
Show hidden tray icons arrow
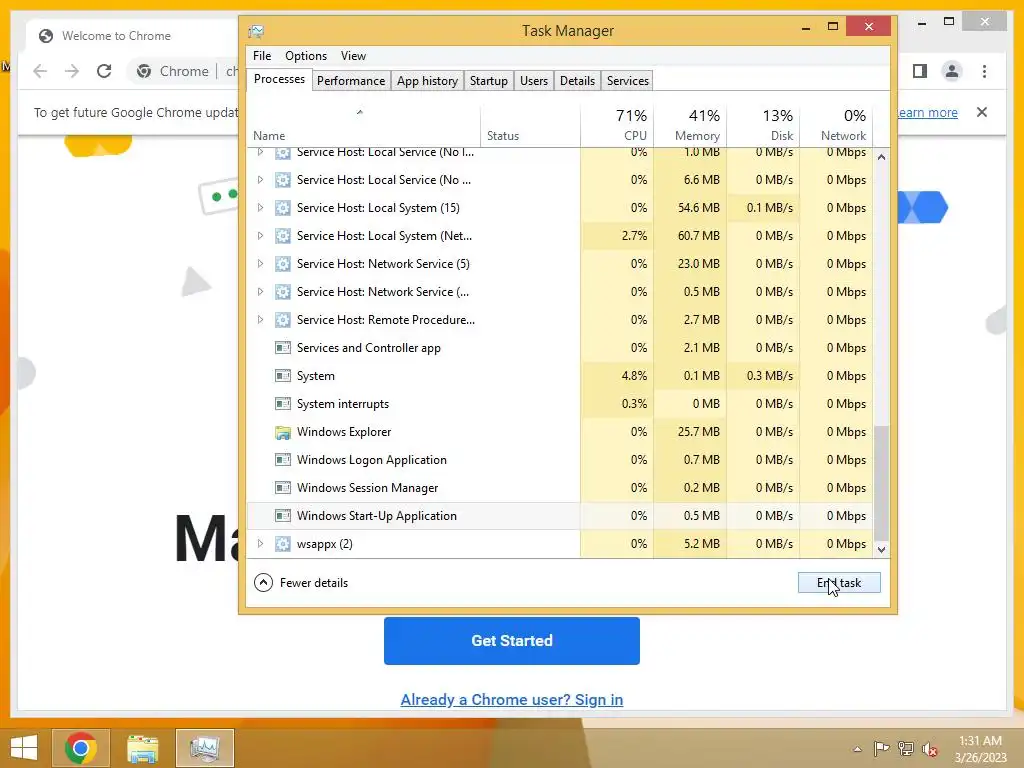(857, 749)
